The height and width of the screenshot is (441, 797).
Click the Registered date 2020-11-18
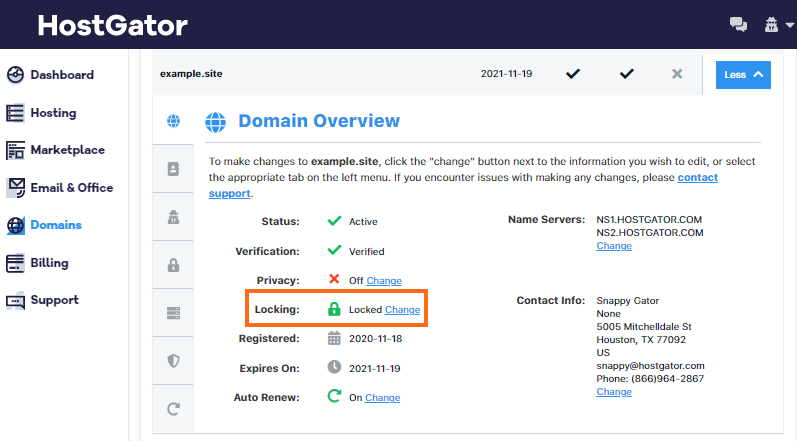click(376, 339)
